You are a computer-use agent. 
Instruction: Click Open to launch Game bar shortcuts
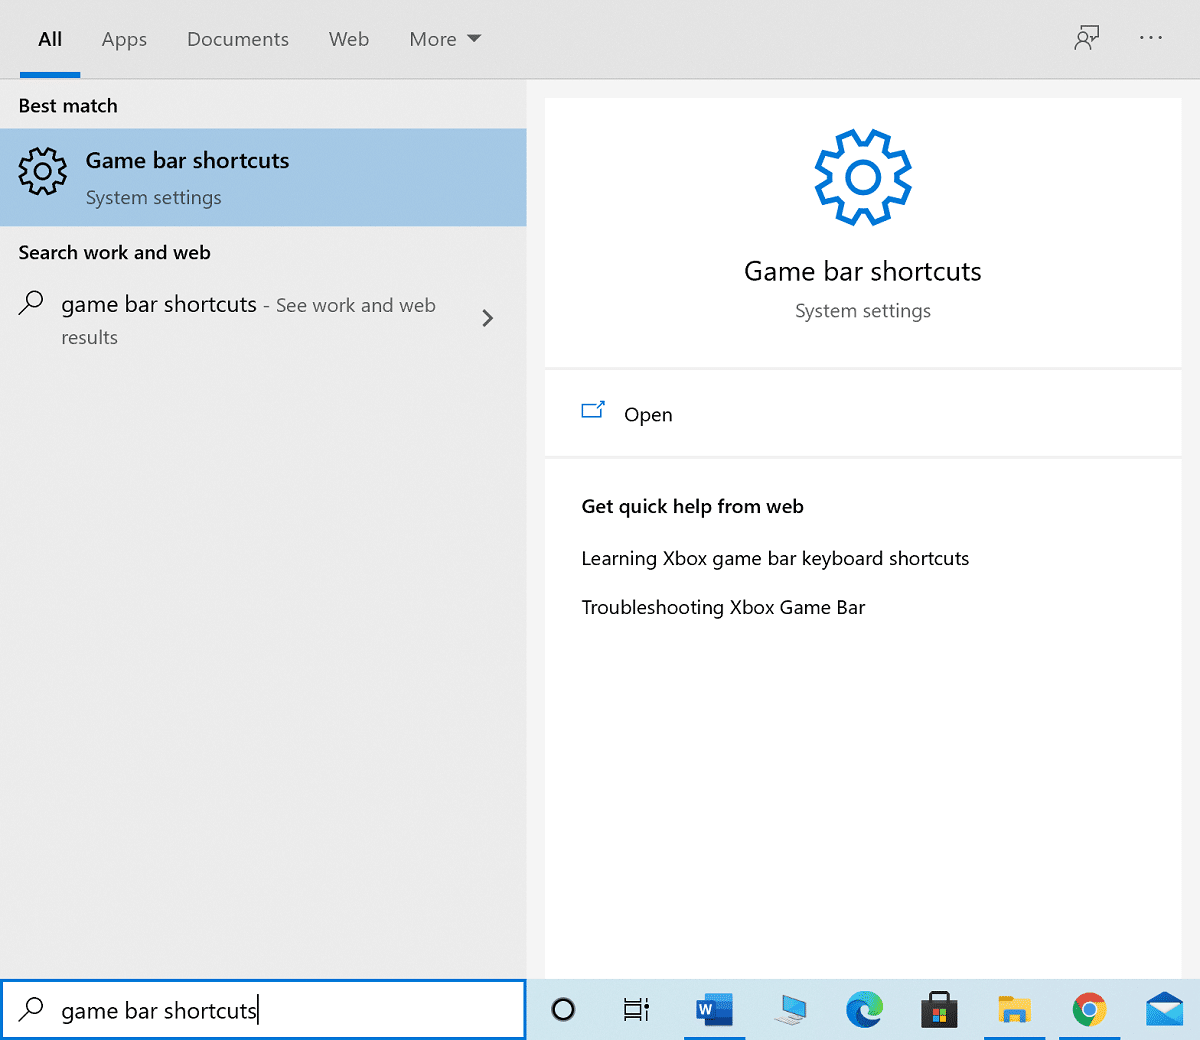pos(648,414)
